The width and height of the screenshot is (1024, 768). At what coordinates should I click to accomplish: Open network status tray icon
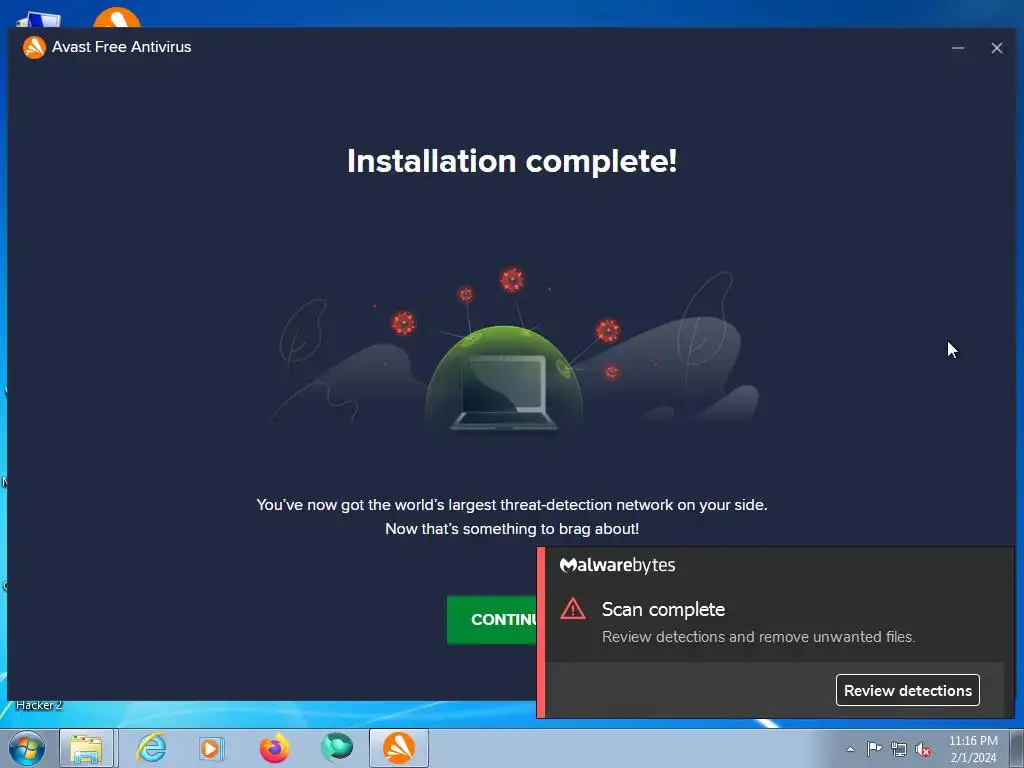tap(899, 749)
